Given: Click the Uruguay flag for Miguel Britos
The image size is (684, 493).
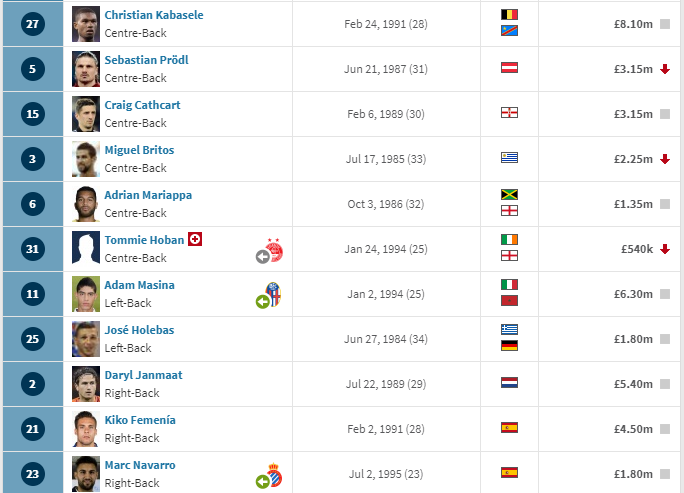Looking at the screenshot, I should [x=509, y=157].
